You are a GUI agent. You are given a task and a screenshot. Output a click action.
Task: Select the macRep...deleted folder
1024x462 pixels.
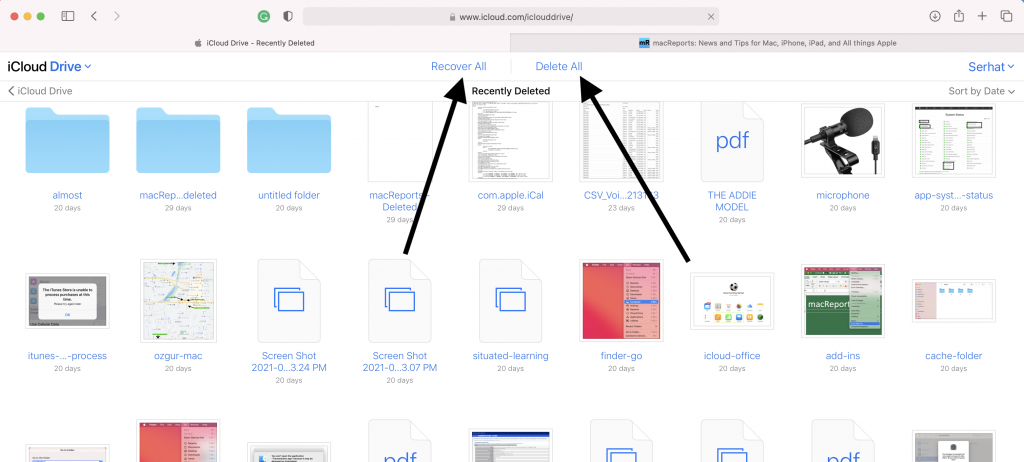click(178, 140)
